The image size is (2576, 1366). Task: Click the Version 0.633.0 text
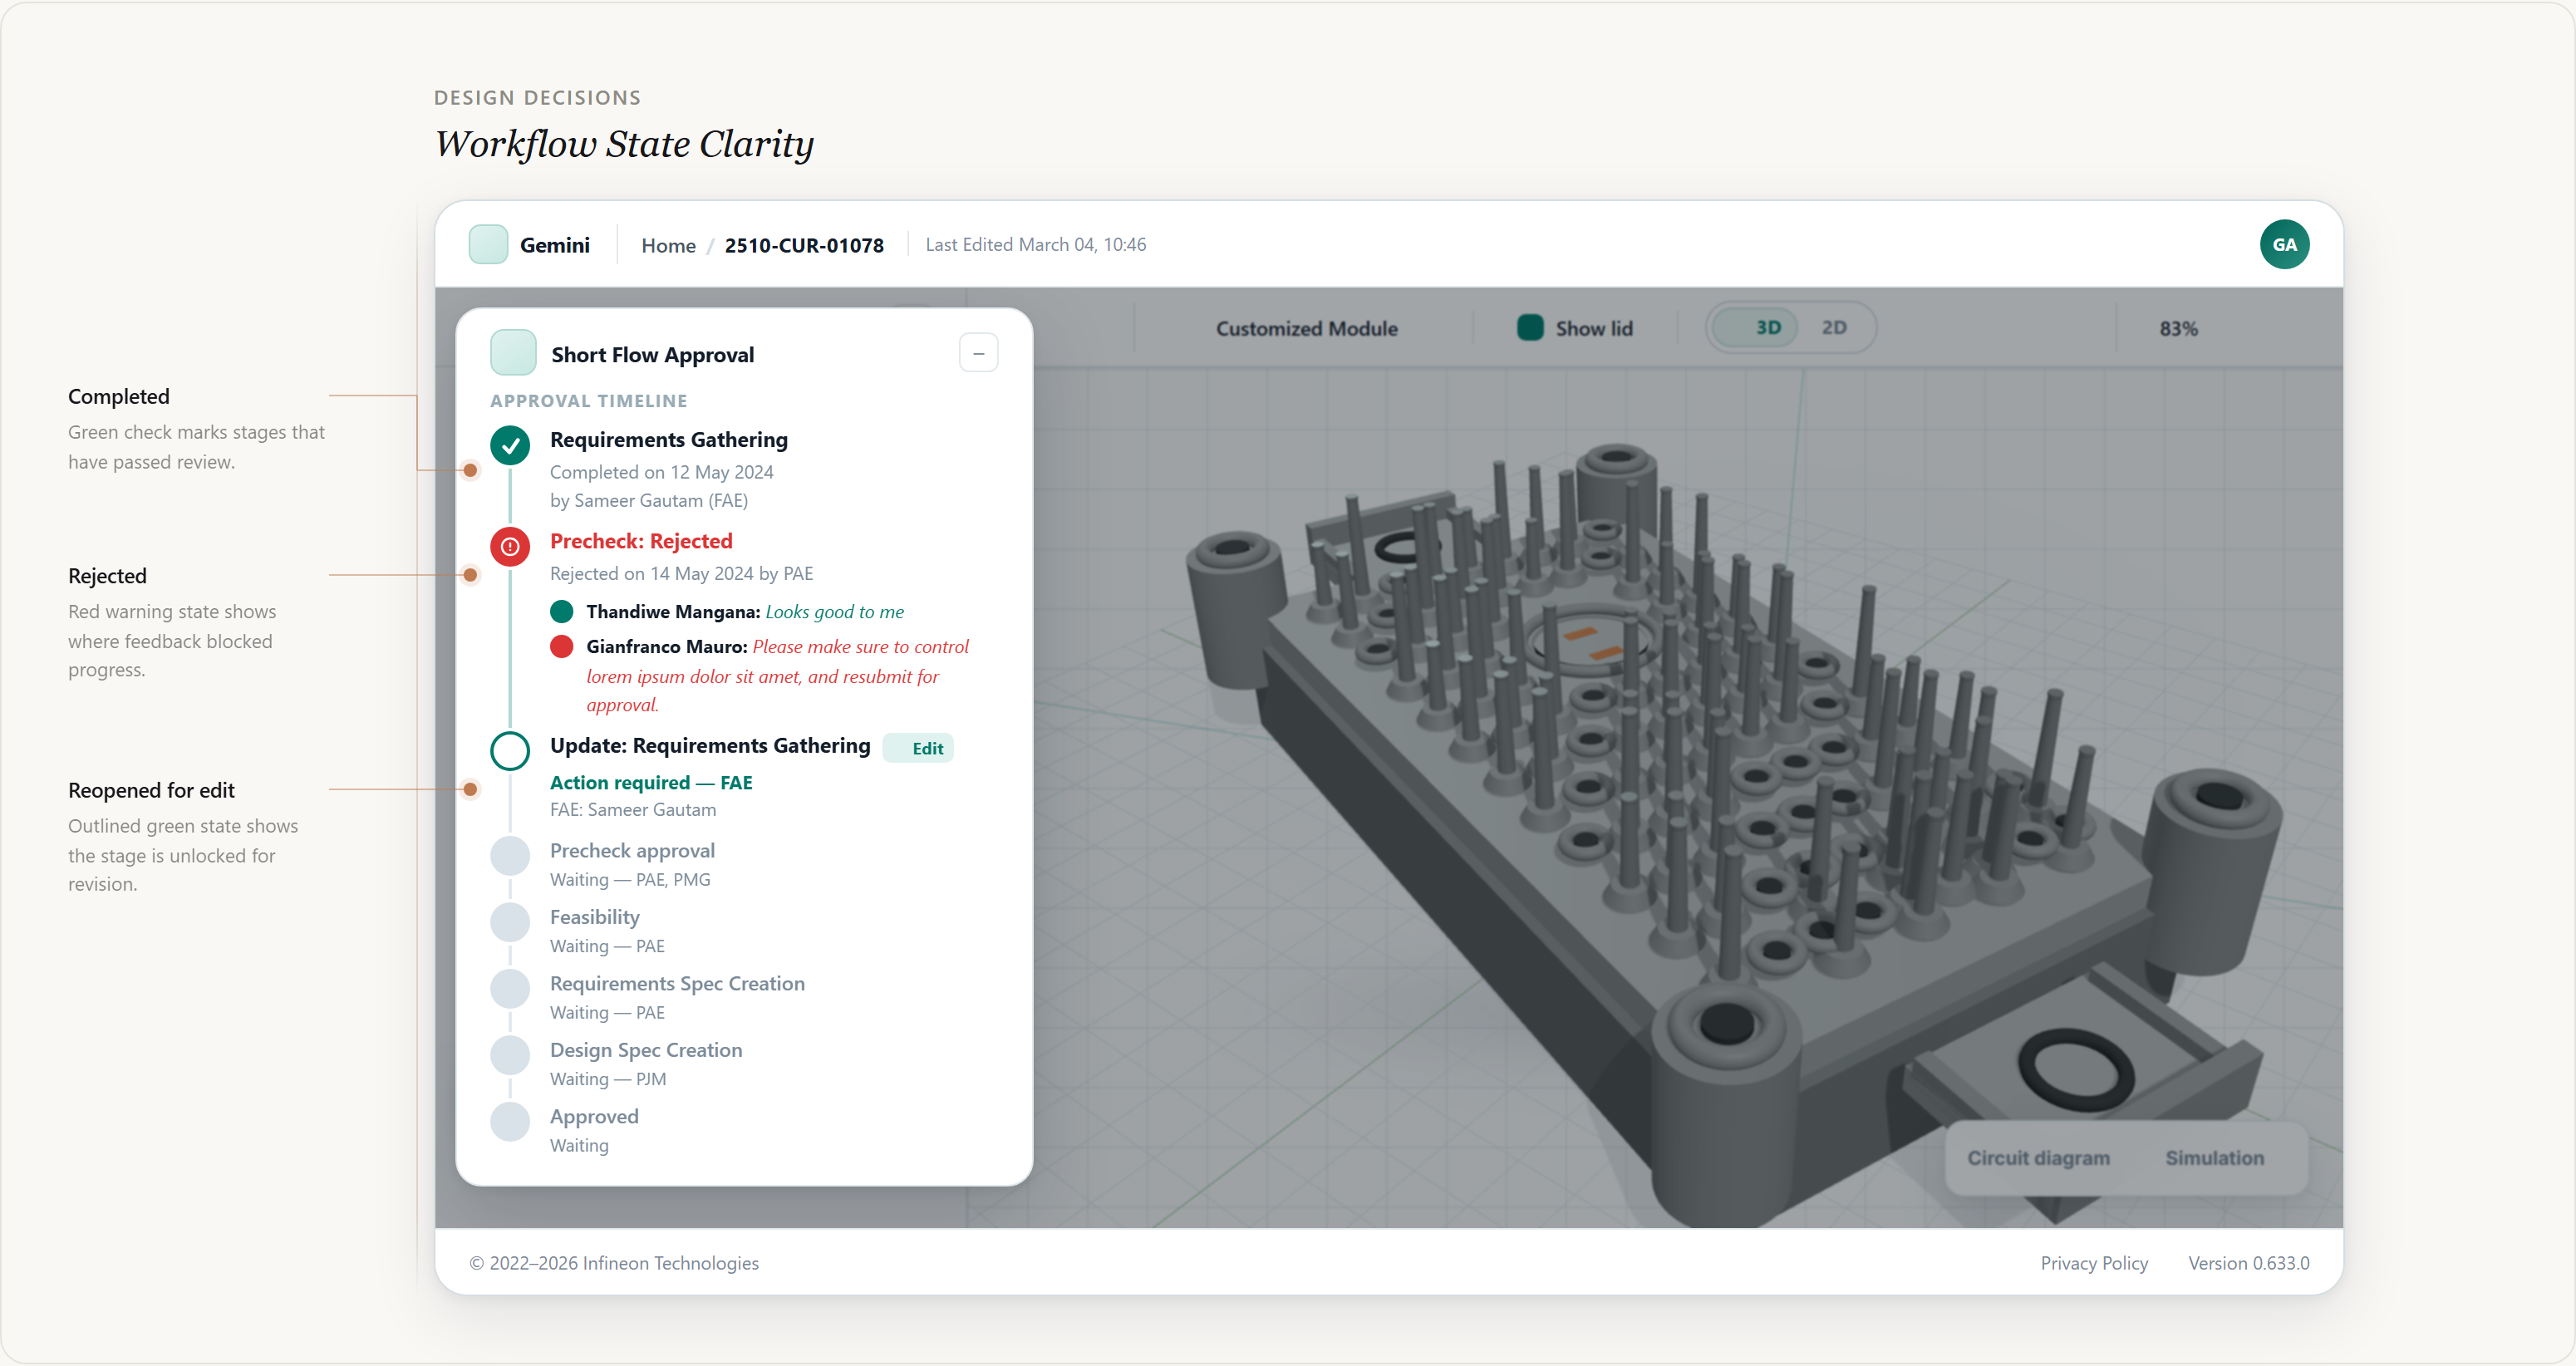click(2248, 1263)
